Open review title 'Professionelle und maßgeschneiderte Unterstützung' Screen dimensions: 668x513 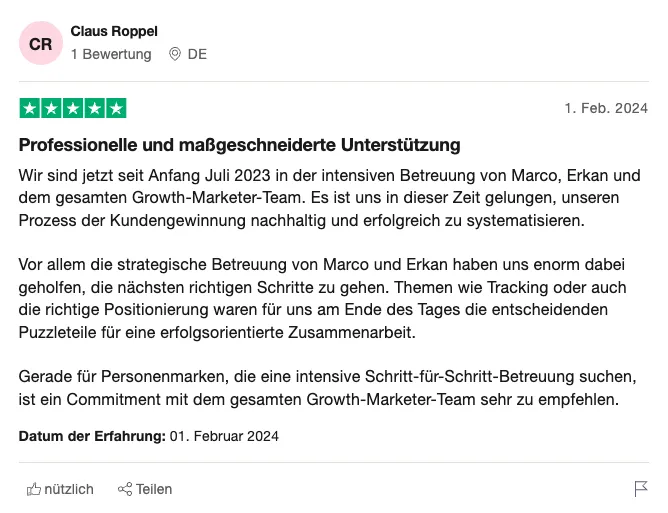click(239, 145)
